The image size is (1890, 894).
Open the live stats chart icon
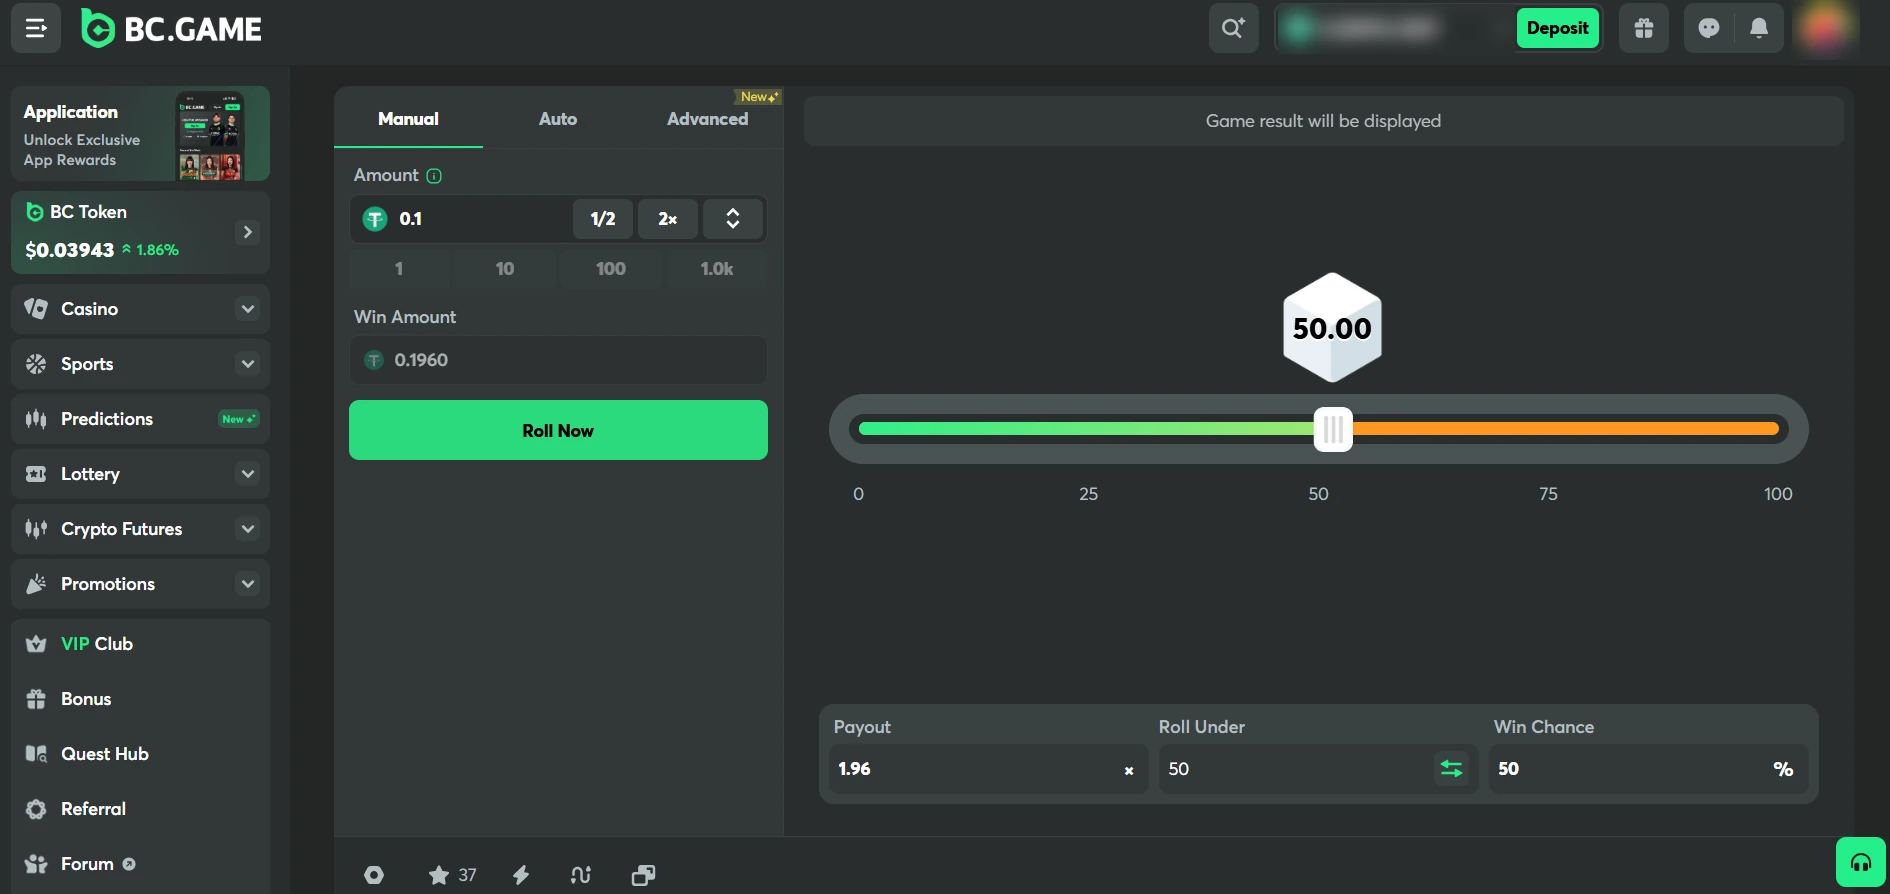click(581, 876)
